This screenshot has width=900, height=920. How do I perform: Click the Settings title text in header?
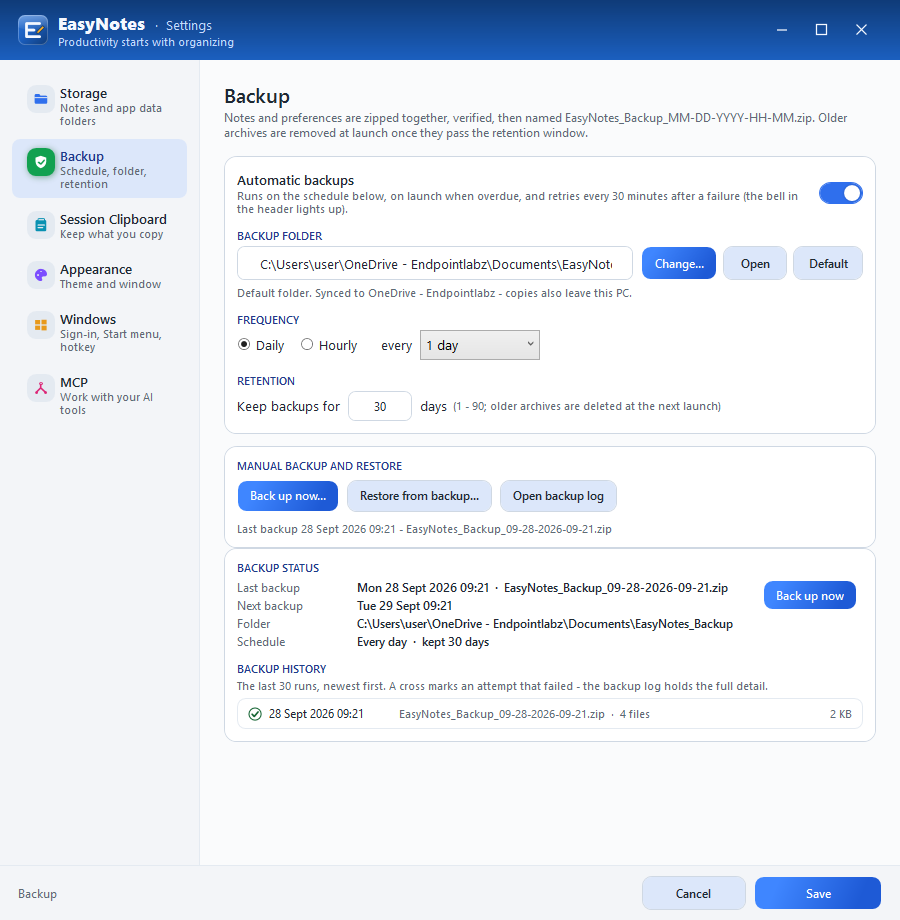point(188,26)
